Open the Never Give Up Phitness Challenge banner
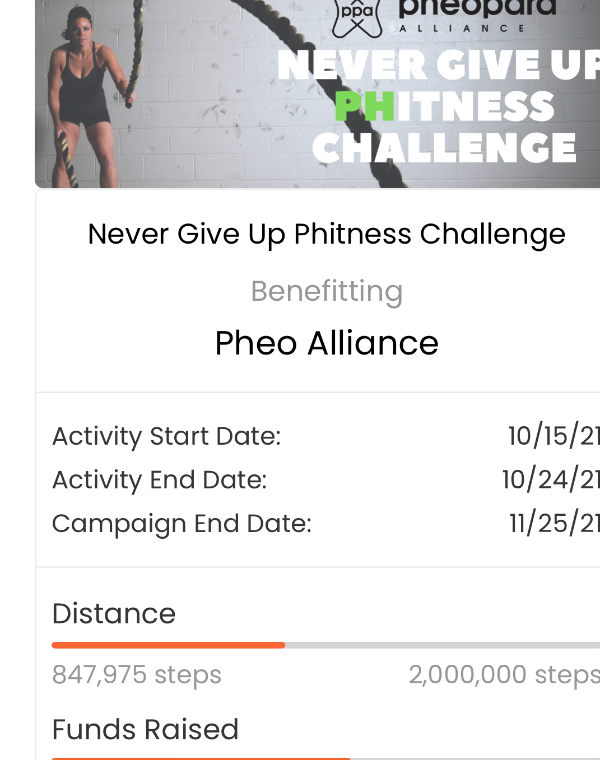600x760 pixels. coord(317,94)
